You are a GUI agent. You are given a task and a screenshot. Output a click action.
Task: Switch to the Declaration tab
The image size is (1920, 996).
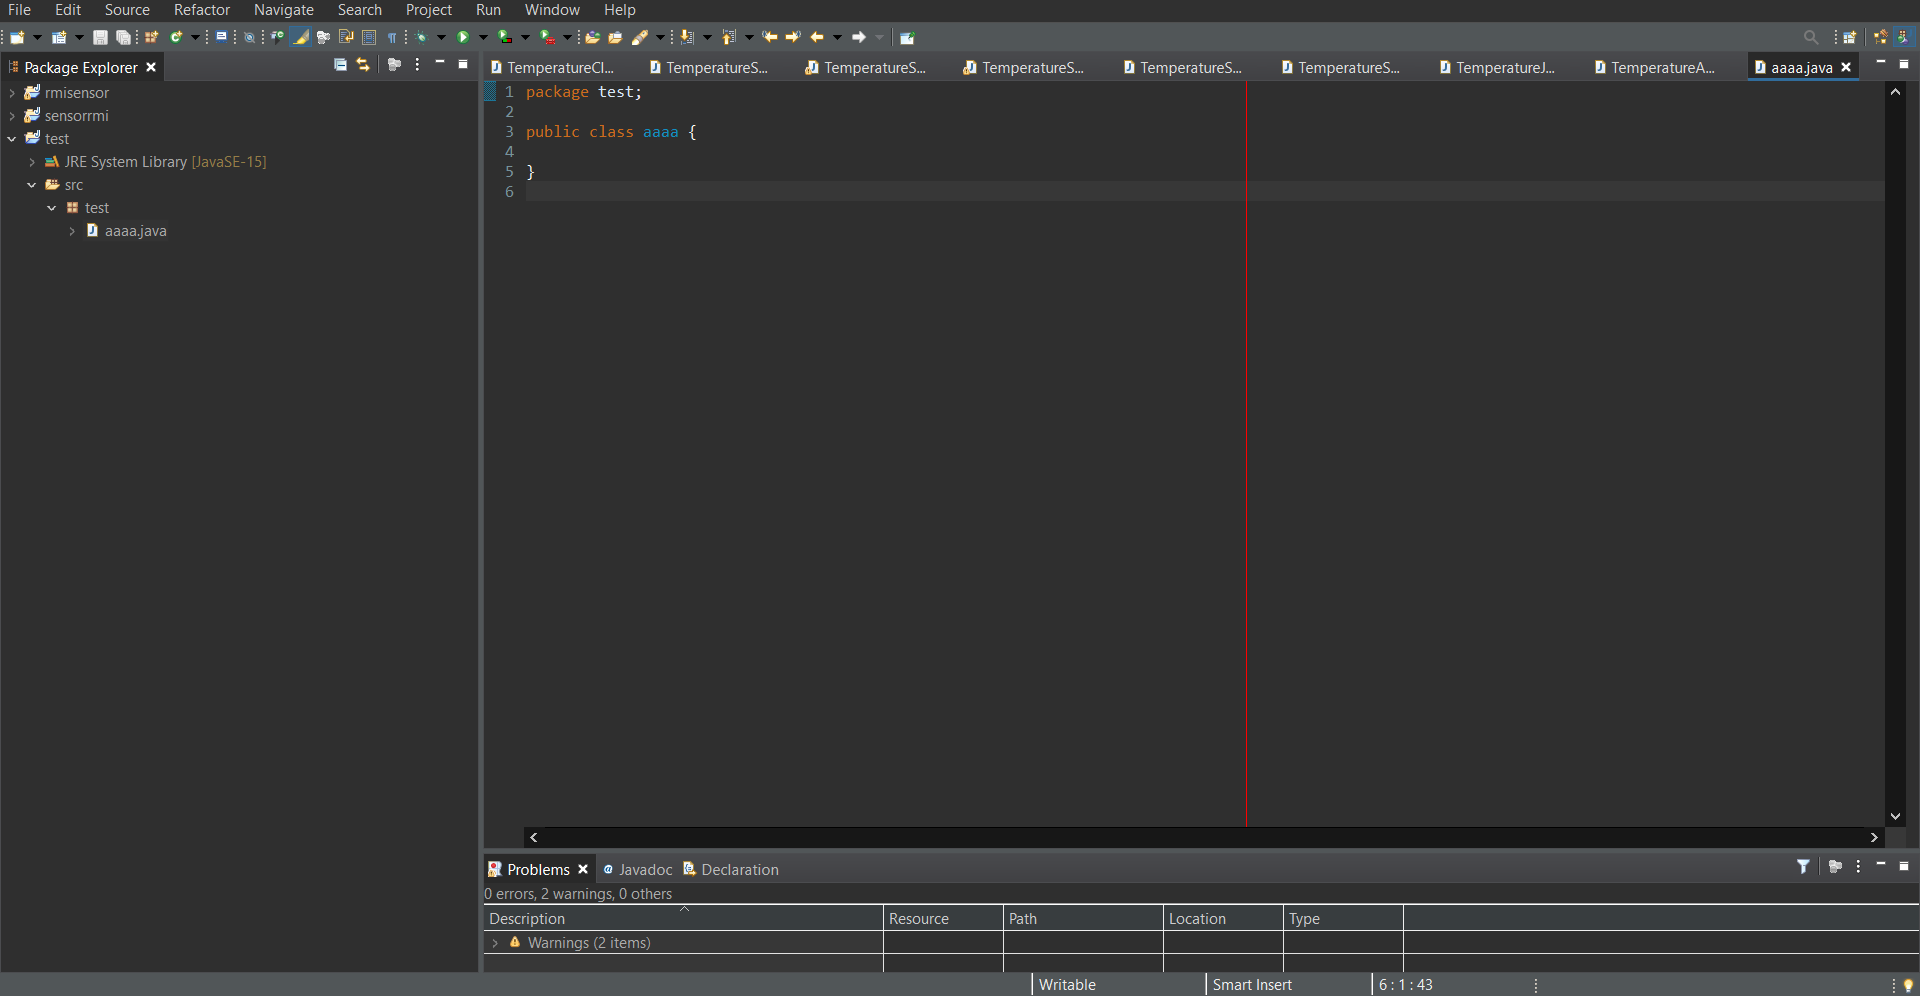pos(731,870)
